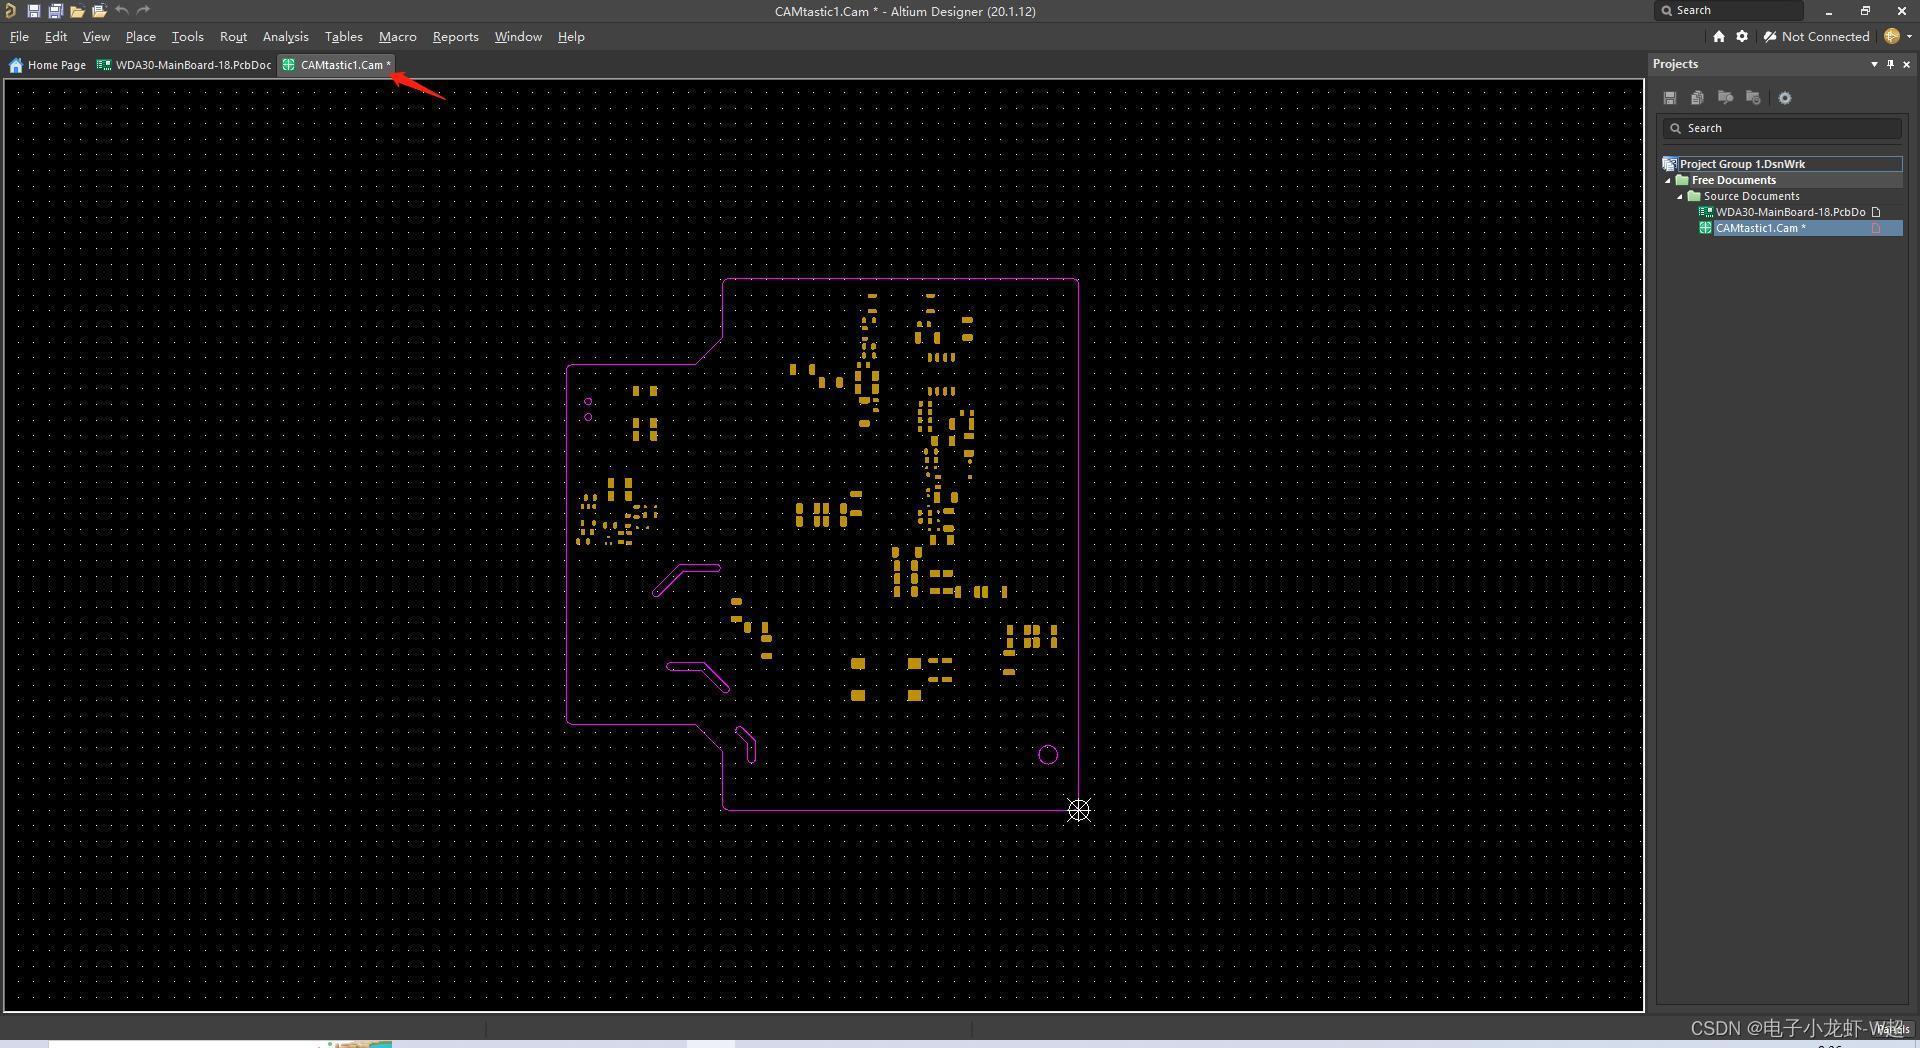Click the Home icon near Not Connected

click(x=1719, y=36)
